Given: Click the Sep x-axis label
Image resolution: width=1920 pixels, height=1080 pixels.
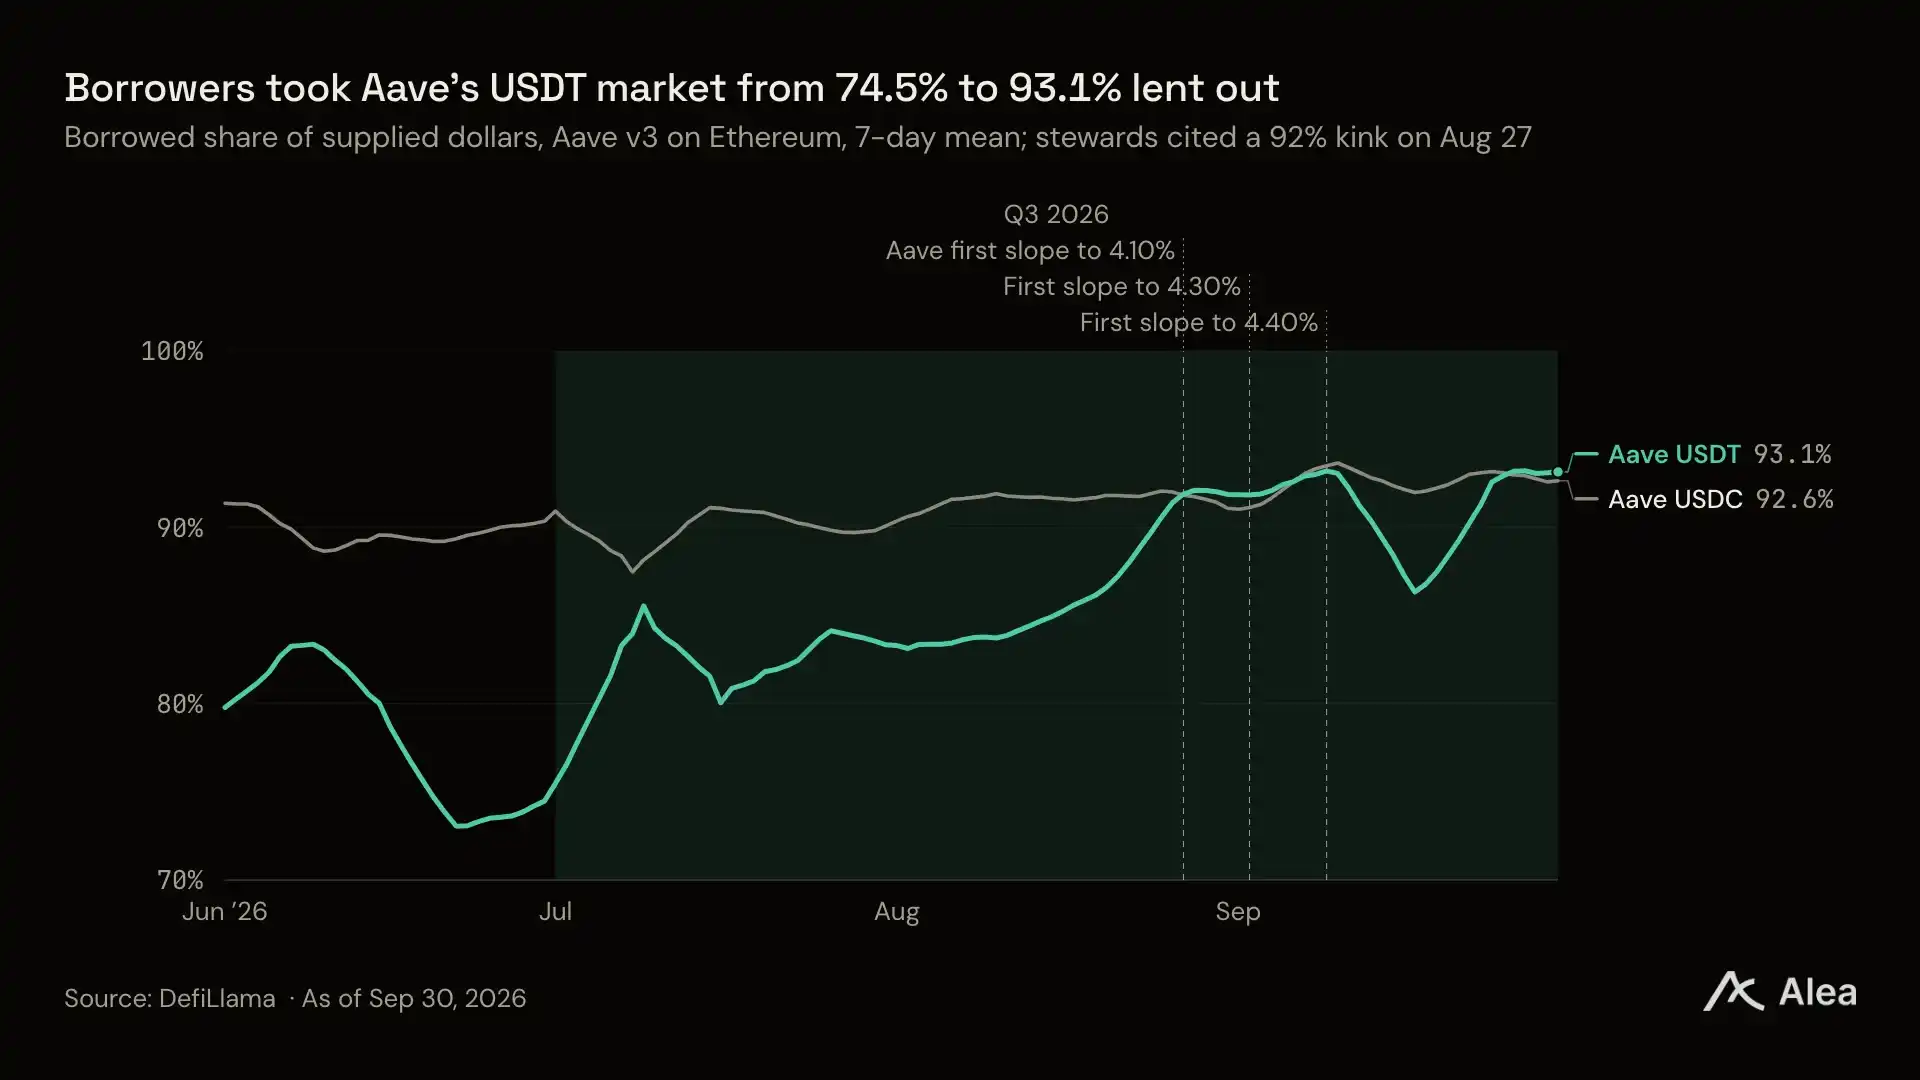Looking at the screenshot, I should coord(1238,911).
